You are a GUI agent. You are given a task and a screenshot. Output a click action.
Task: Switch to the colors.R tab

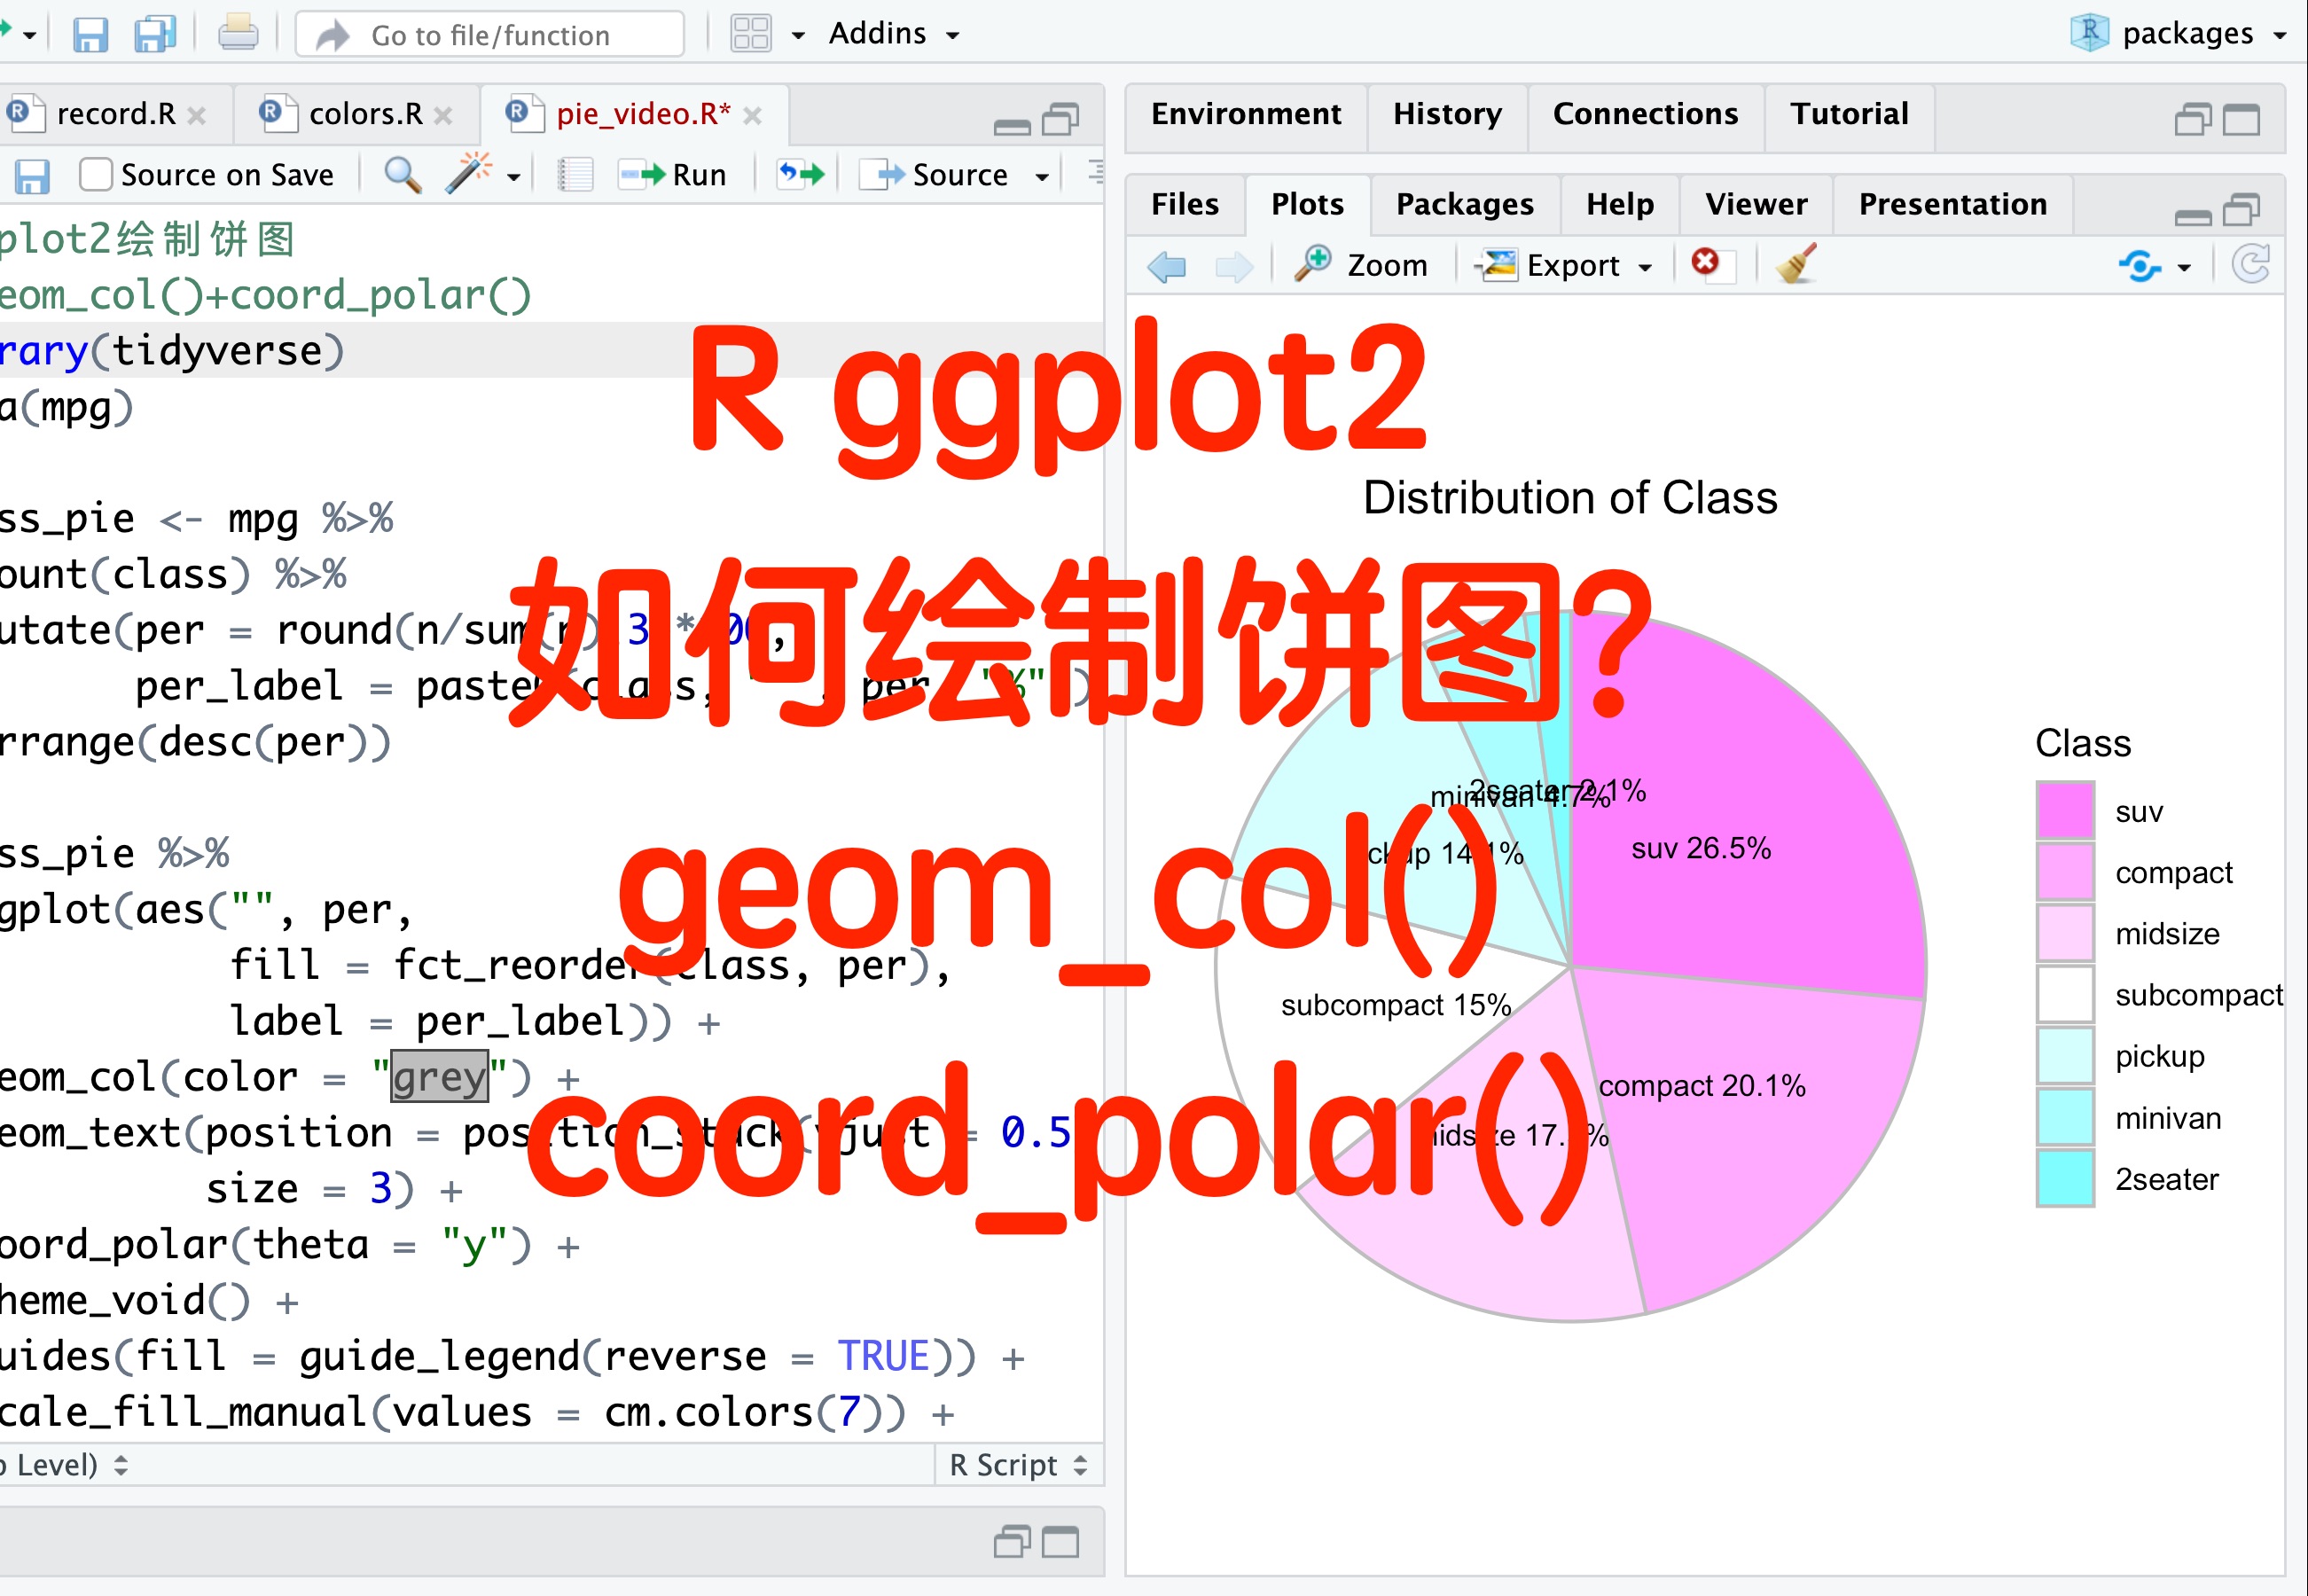[365, 114]
